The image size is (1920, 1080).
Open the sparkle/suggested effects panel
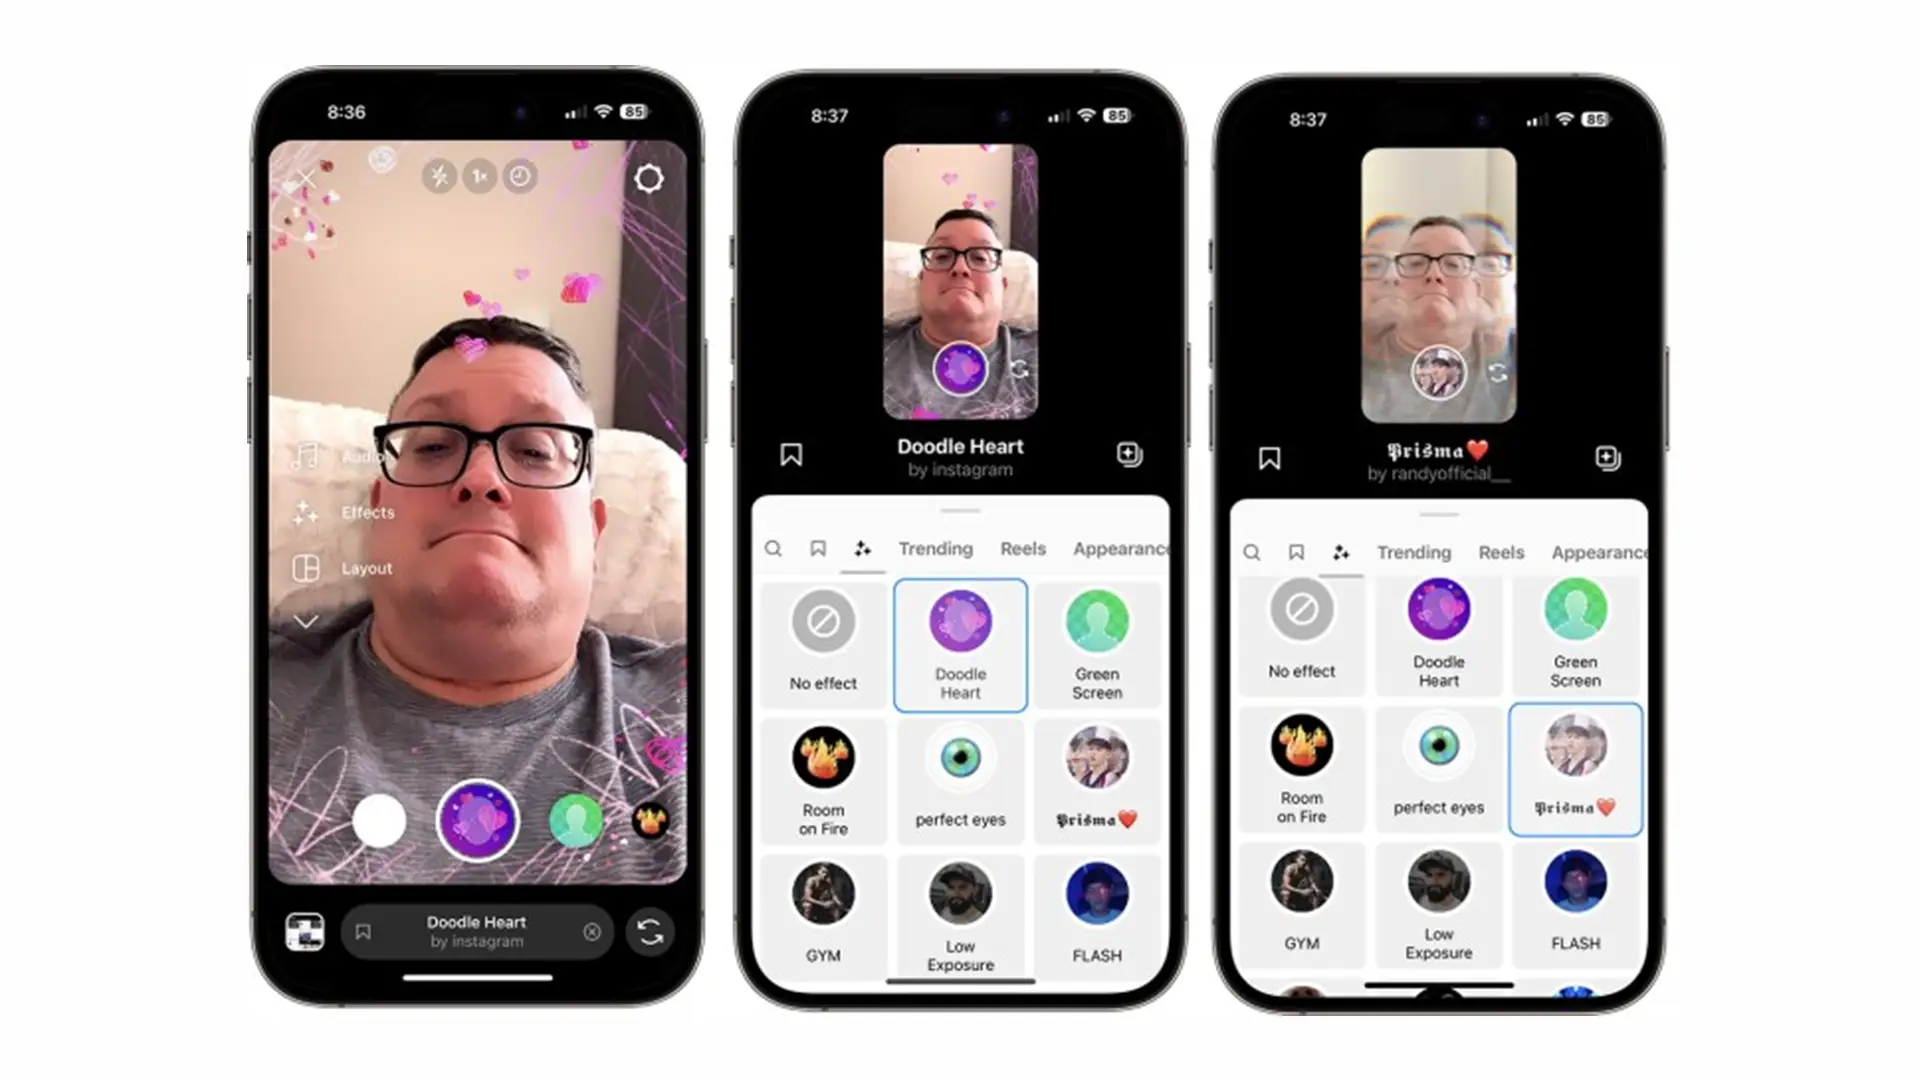(x=862, y=549)
